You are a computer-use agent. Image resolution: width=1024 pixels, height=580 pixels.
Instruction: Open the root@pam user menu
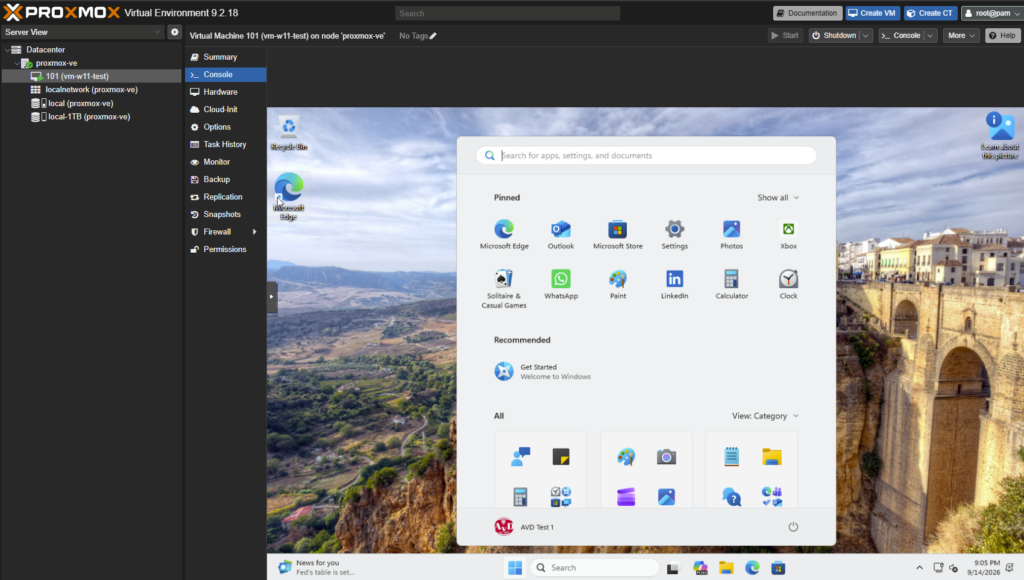click(x=991, y=13)
